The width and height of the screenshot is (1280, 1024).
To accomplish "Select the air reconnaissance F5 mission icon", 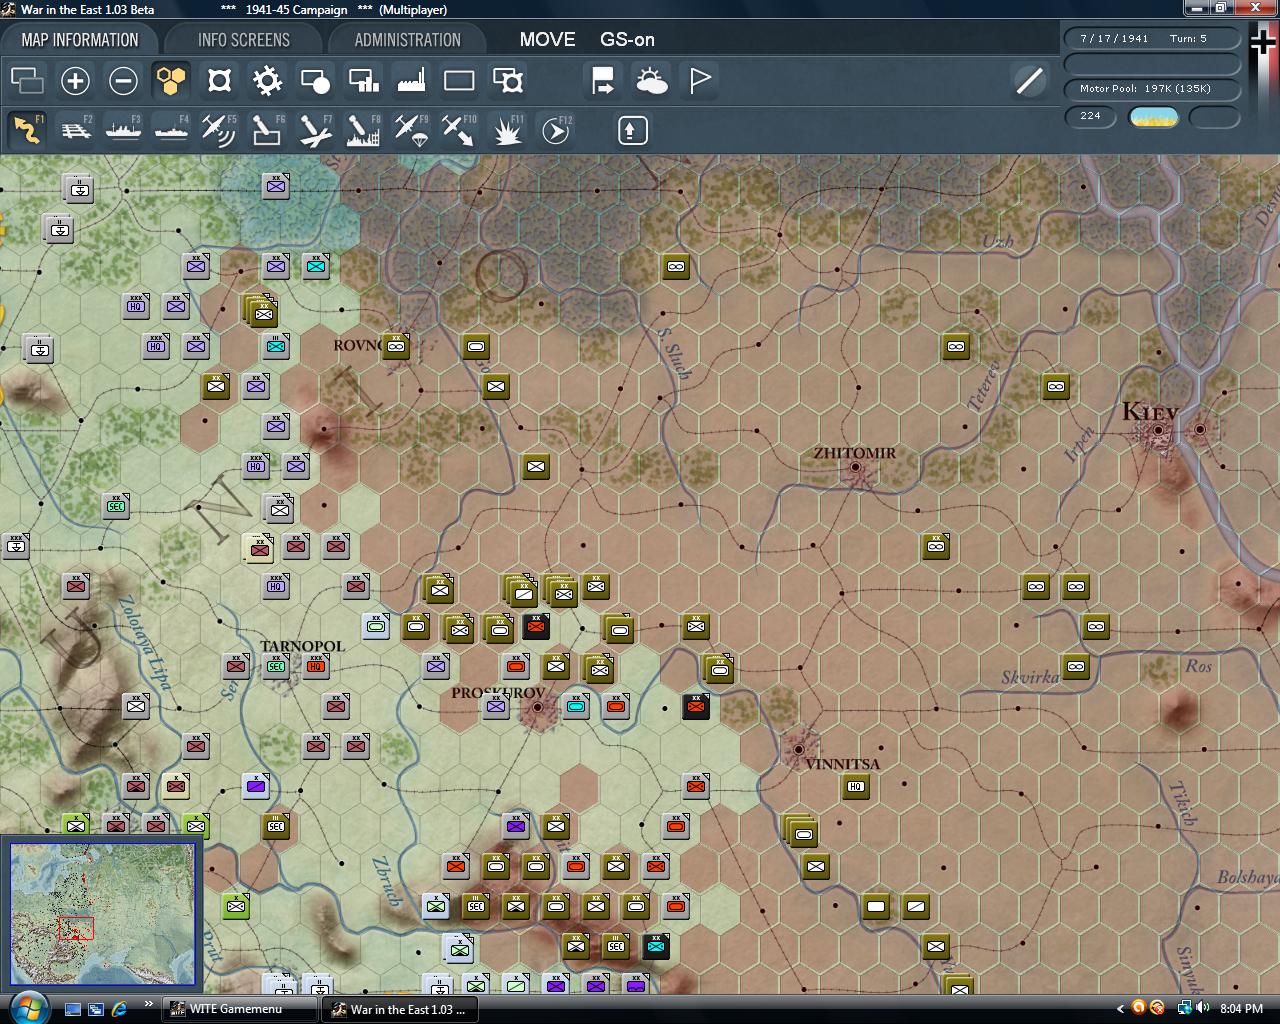I will 218,130.
